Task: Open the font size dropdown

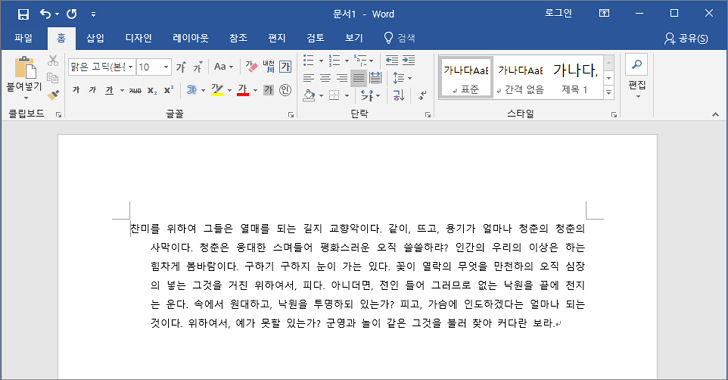Action: coord(166,67)
